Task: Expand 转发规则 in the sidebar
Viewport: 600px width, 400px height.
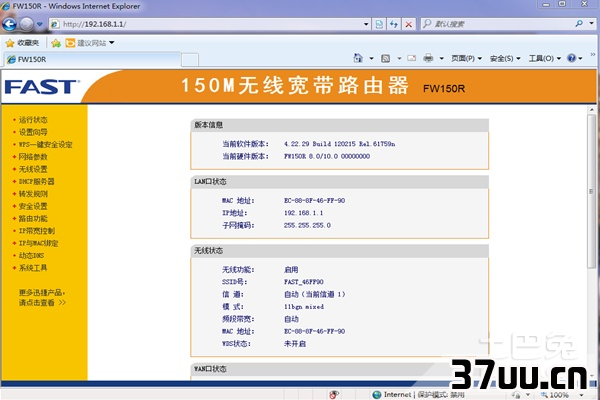Action: pyautogui.click(x=33, y=194)
